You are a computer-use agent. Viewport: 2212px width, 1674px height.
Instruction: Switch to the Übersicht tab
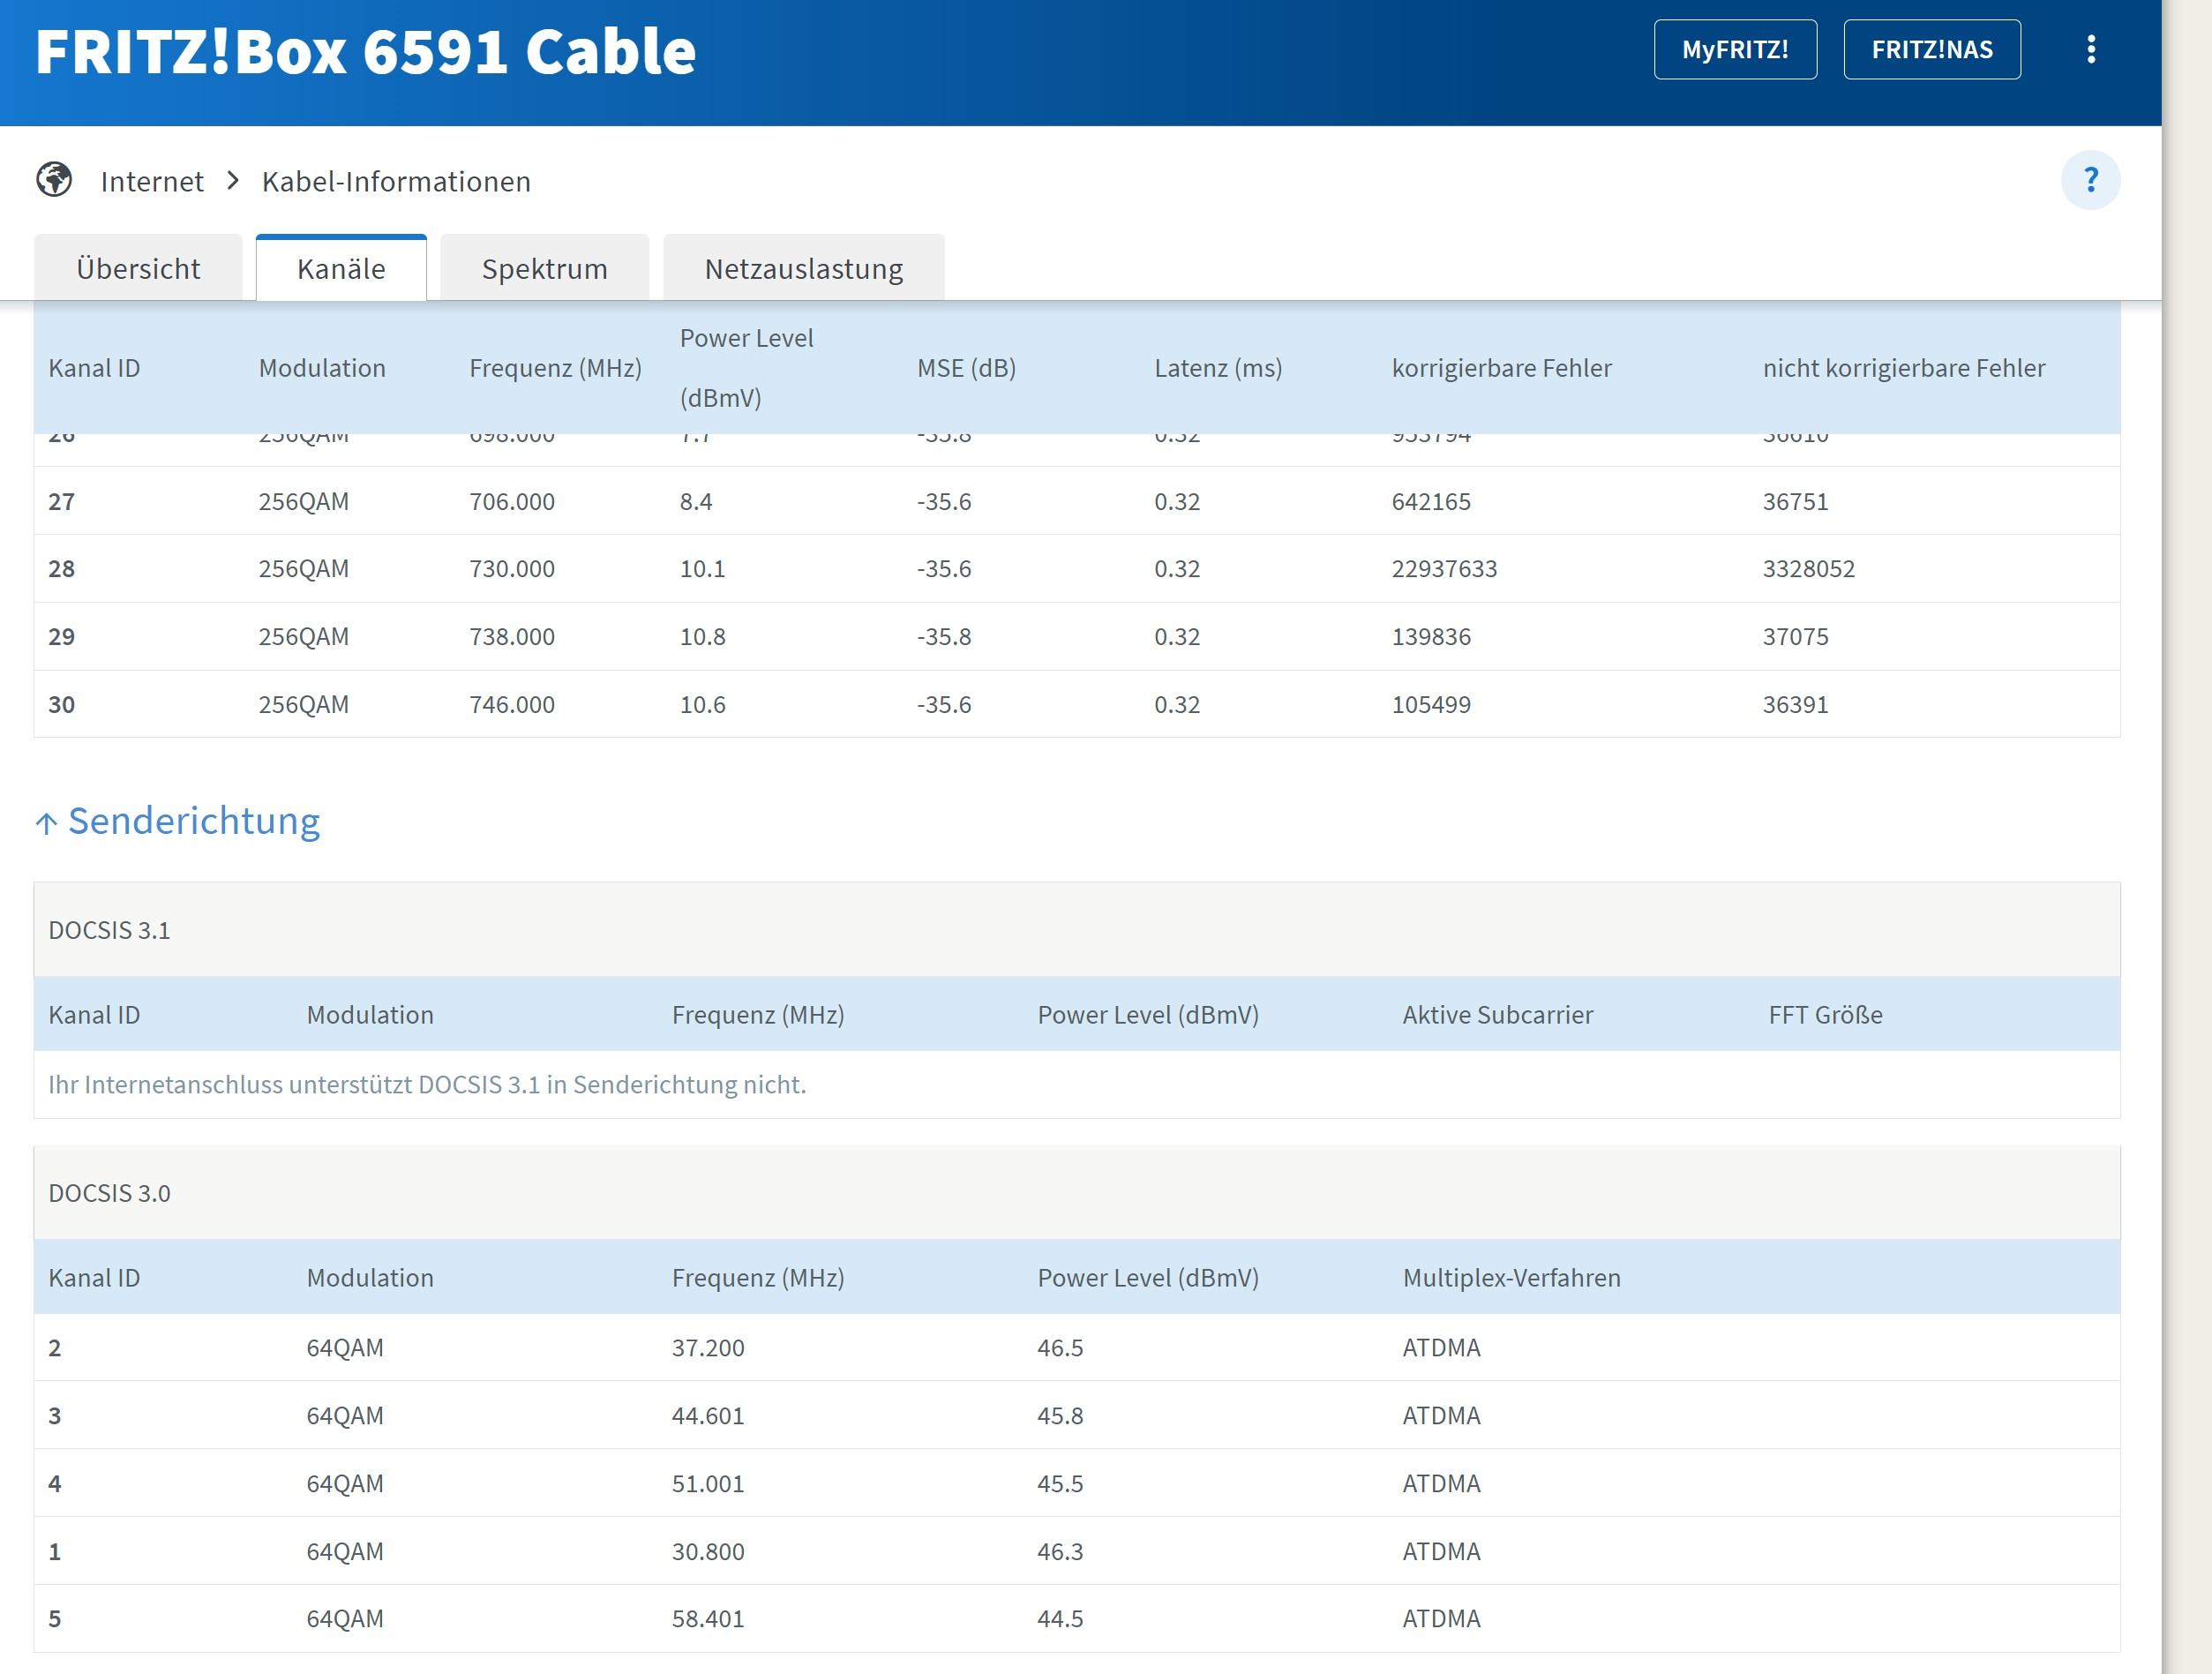coord(138,268)
